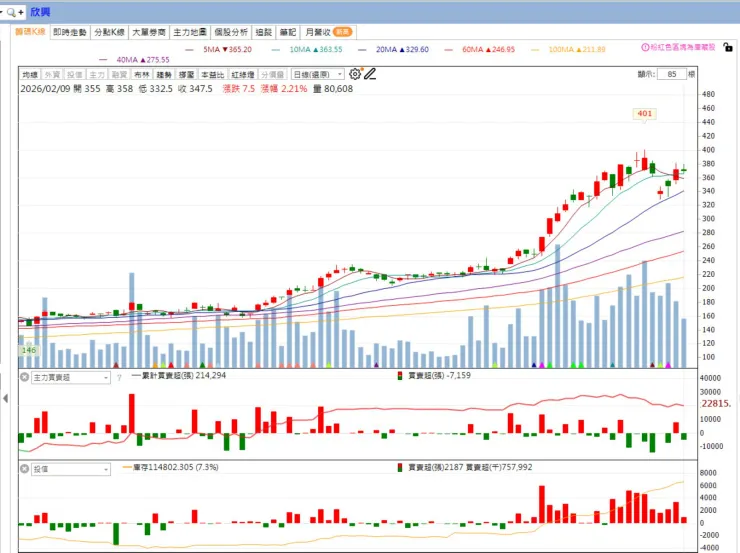Toggle the padlock icon at top right
Screen dimensions: 740x553
click(x=728, y=47)
